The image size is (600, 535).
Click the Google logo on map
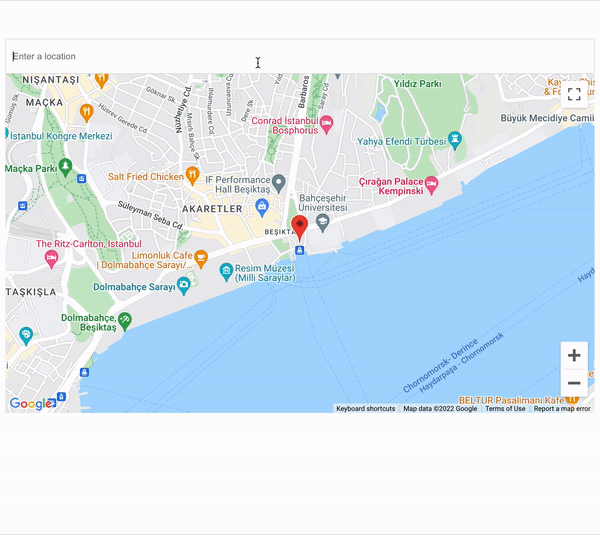click(31, 403)
